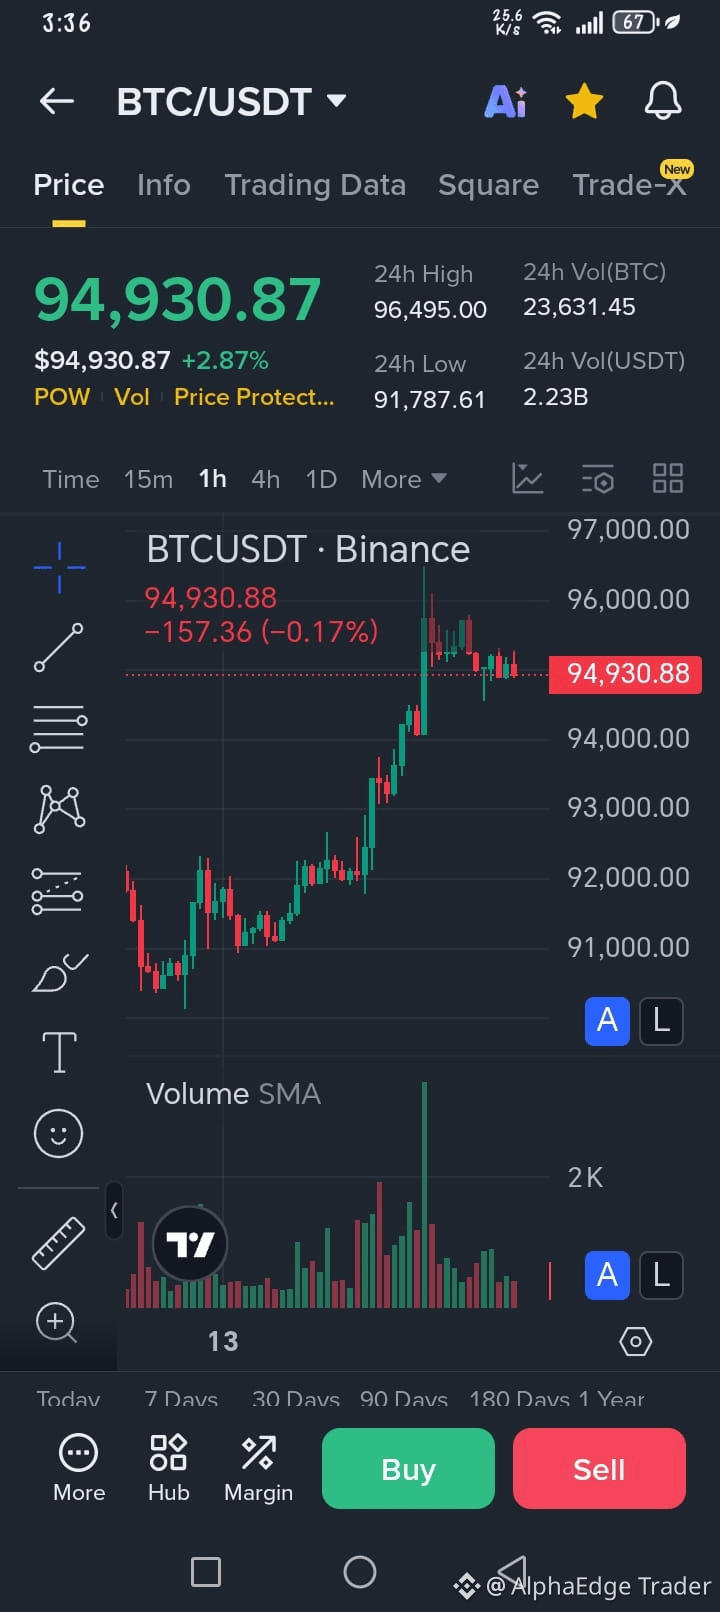Select the Today range
Image resolution: width=720 pixels, height=1612 pixels.
[68, 1399]
